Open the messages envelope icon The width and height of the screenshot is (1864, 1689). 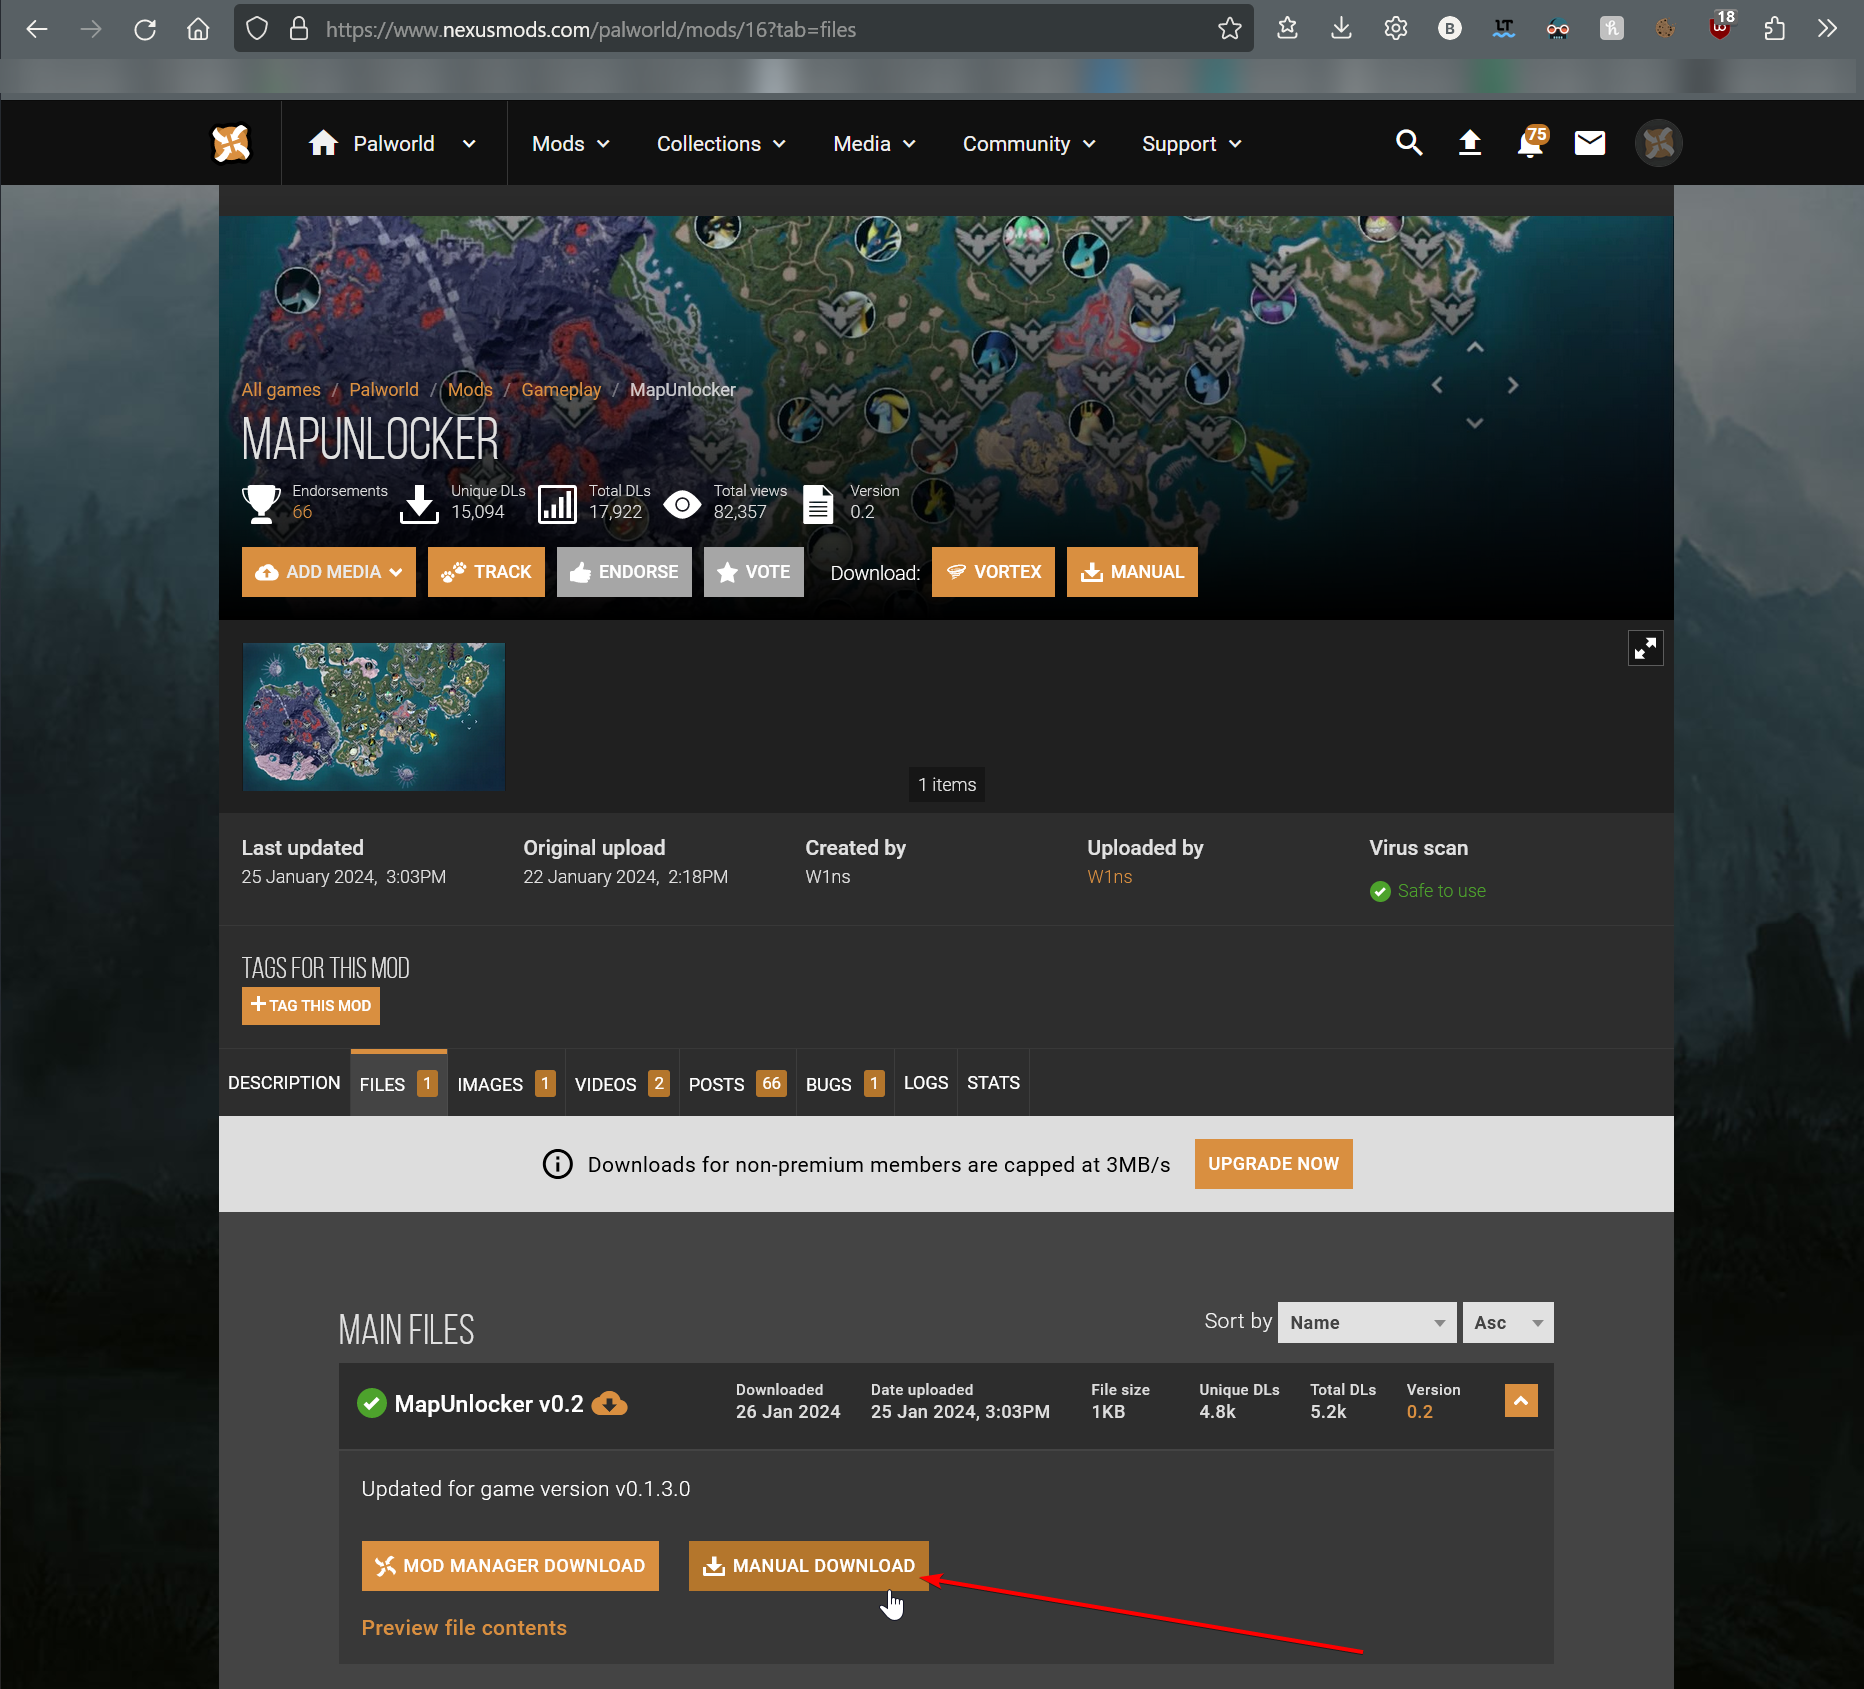1589,143
